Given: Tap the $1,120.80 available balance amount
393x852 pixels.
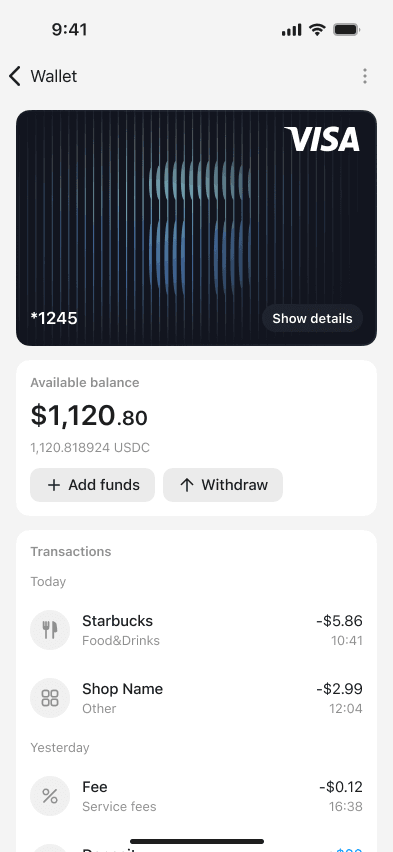Looking at the screenshot, I should (89, 416).
